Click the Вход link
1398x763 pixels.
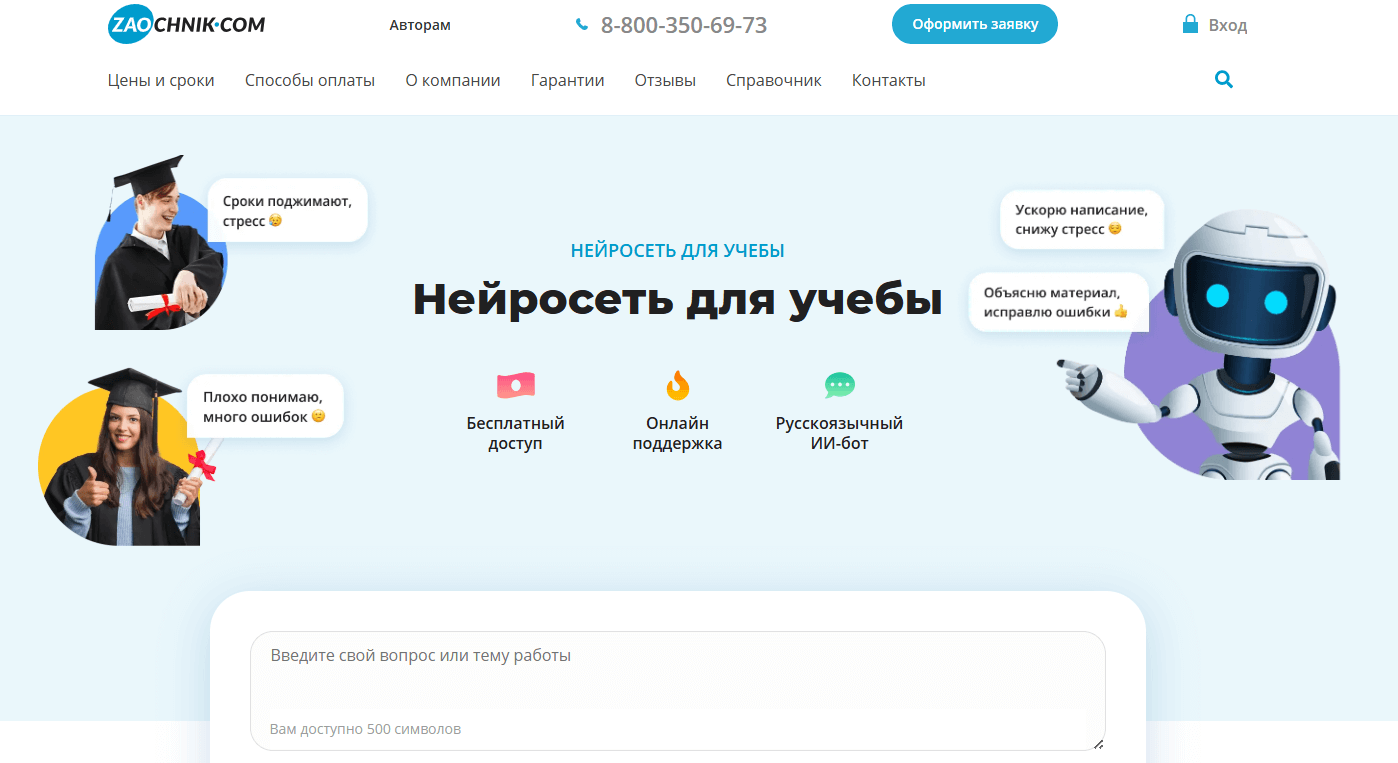[x=1228, y=23]
